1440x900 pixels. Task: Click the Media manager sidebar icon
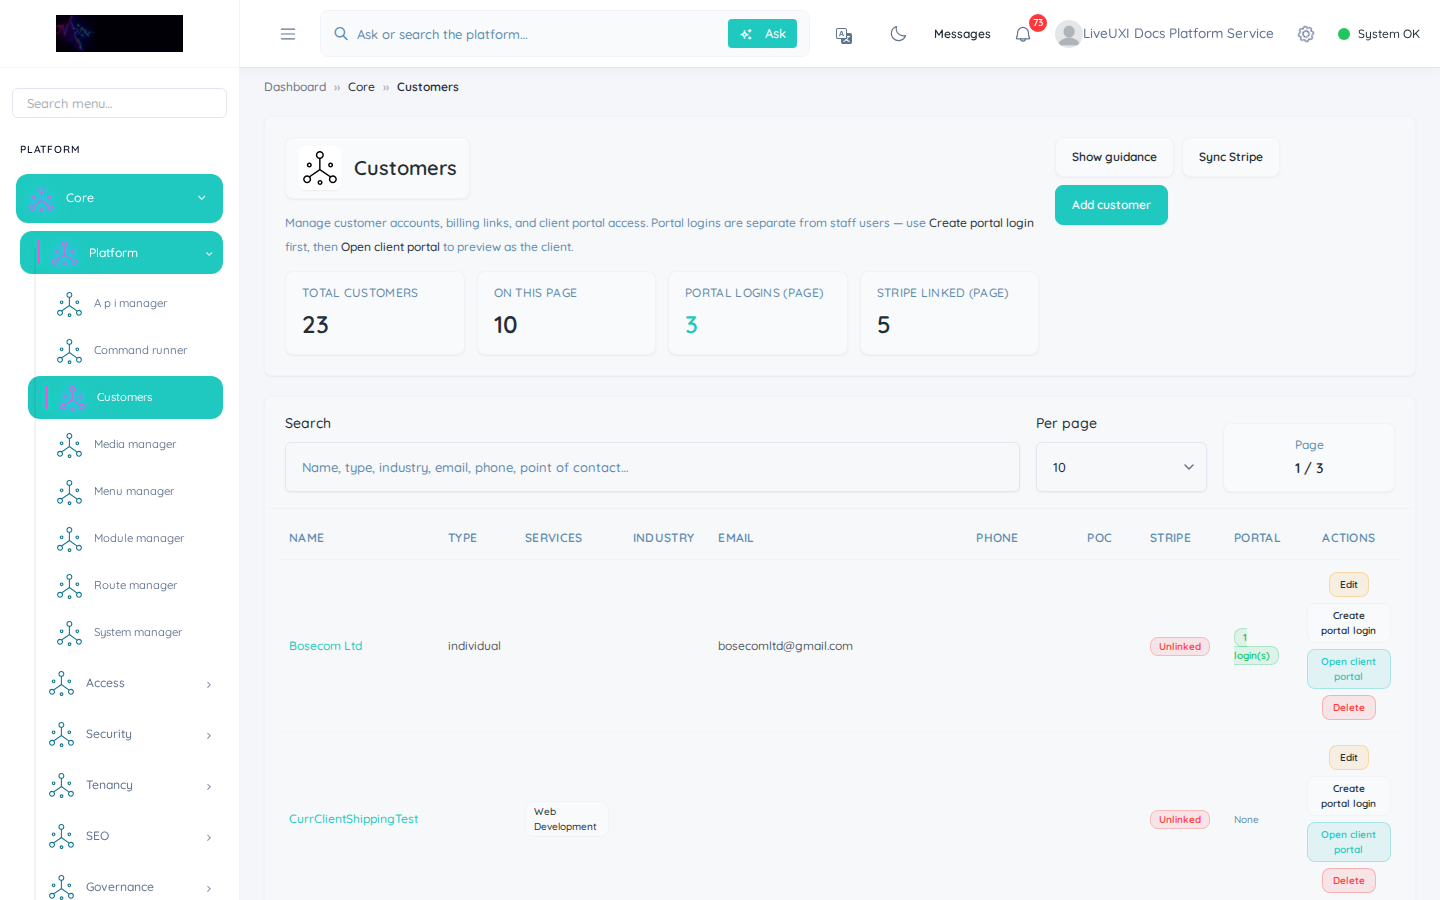(x=70, y=445)
